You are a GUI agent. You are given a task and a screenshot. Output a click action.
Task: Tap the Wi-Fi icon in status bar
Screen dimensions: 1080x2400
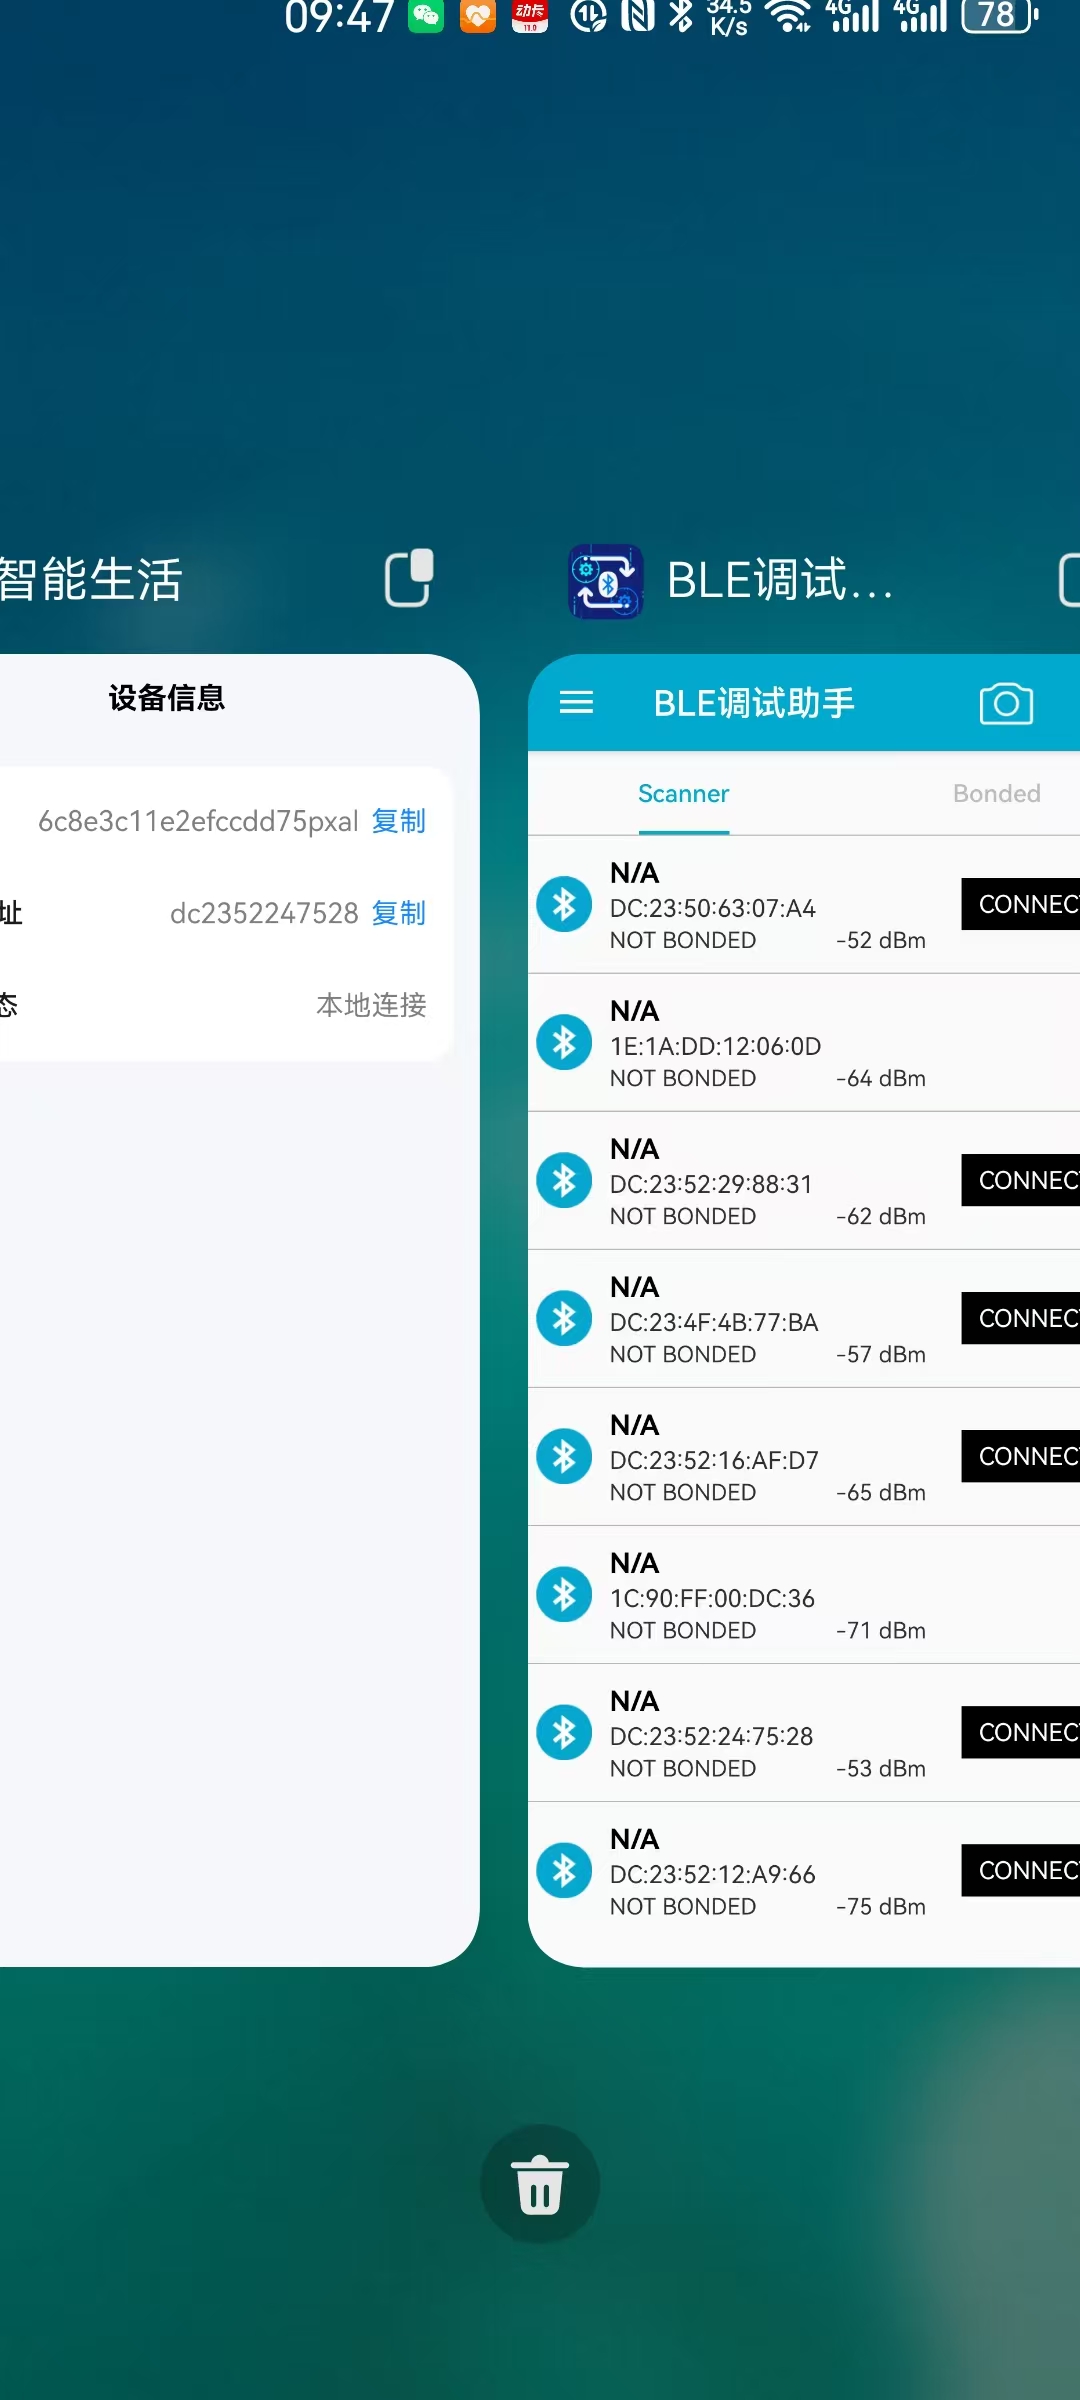click(x=788, y=16)
